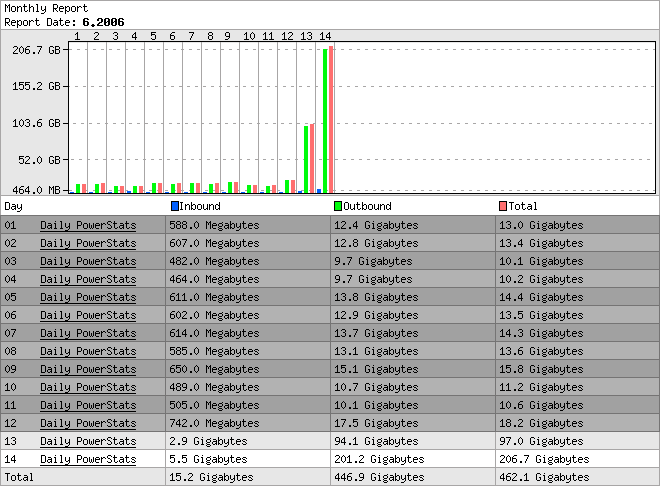Image resolution: width=660 pixels, height=486 pixels.
Task: Click the green outbound bar for day 13
Action: [306, 159]
